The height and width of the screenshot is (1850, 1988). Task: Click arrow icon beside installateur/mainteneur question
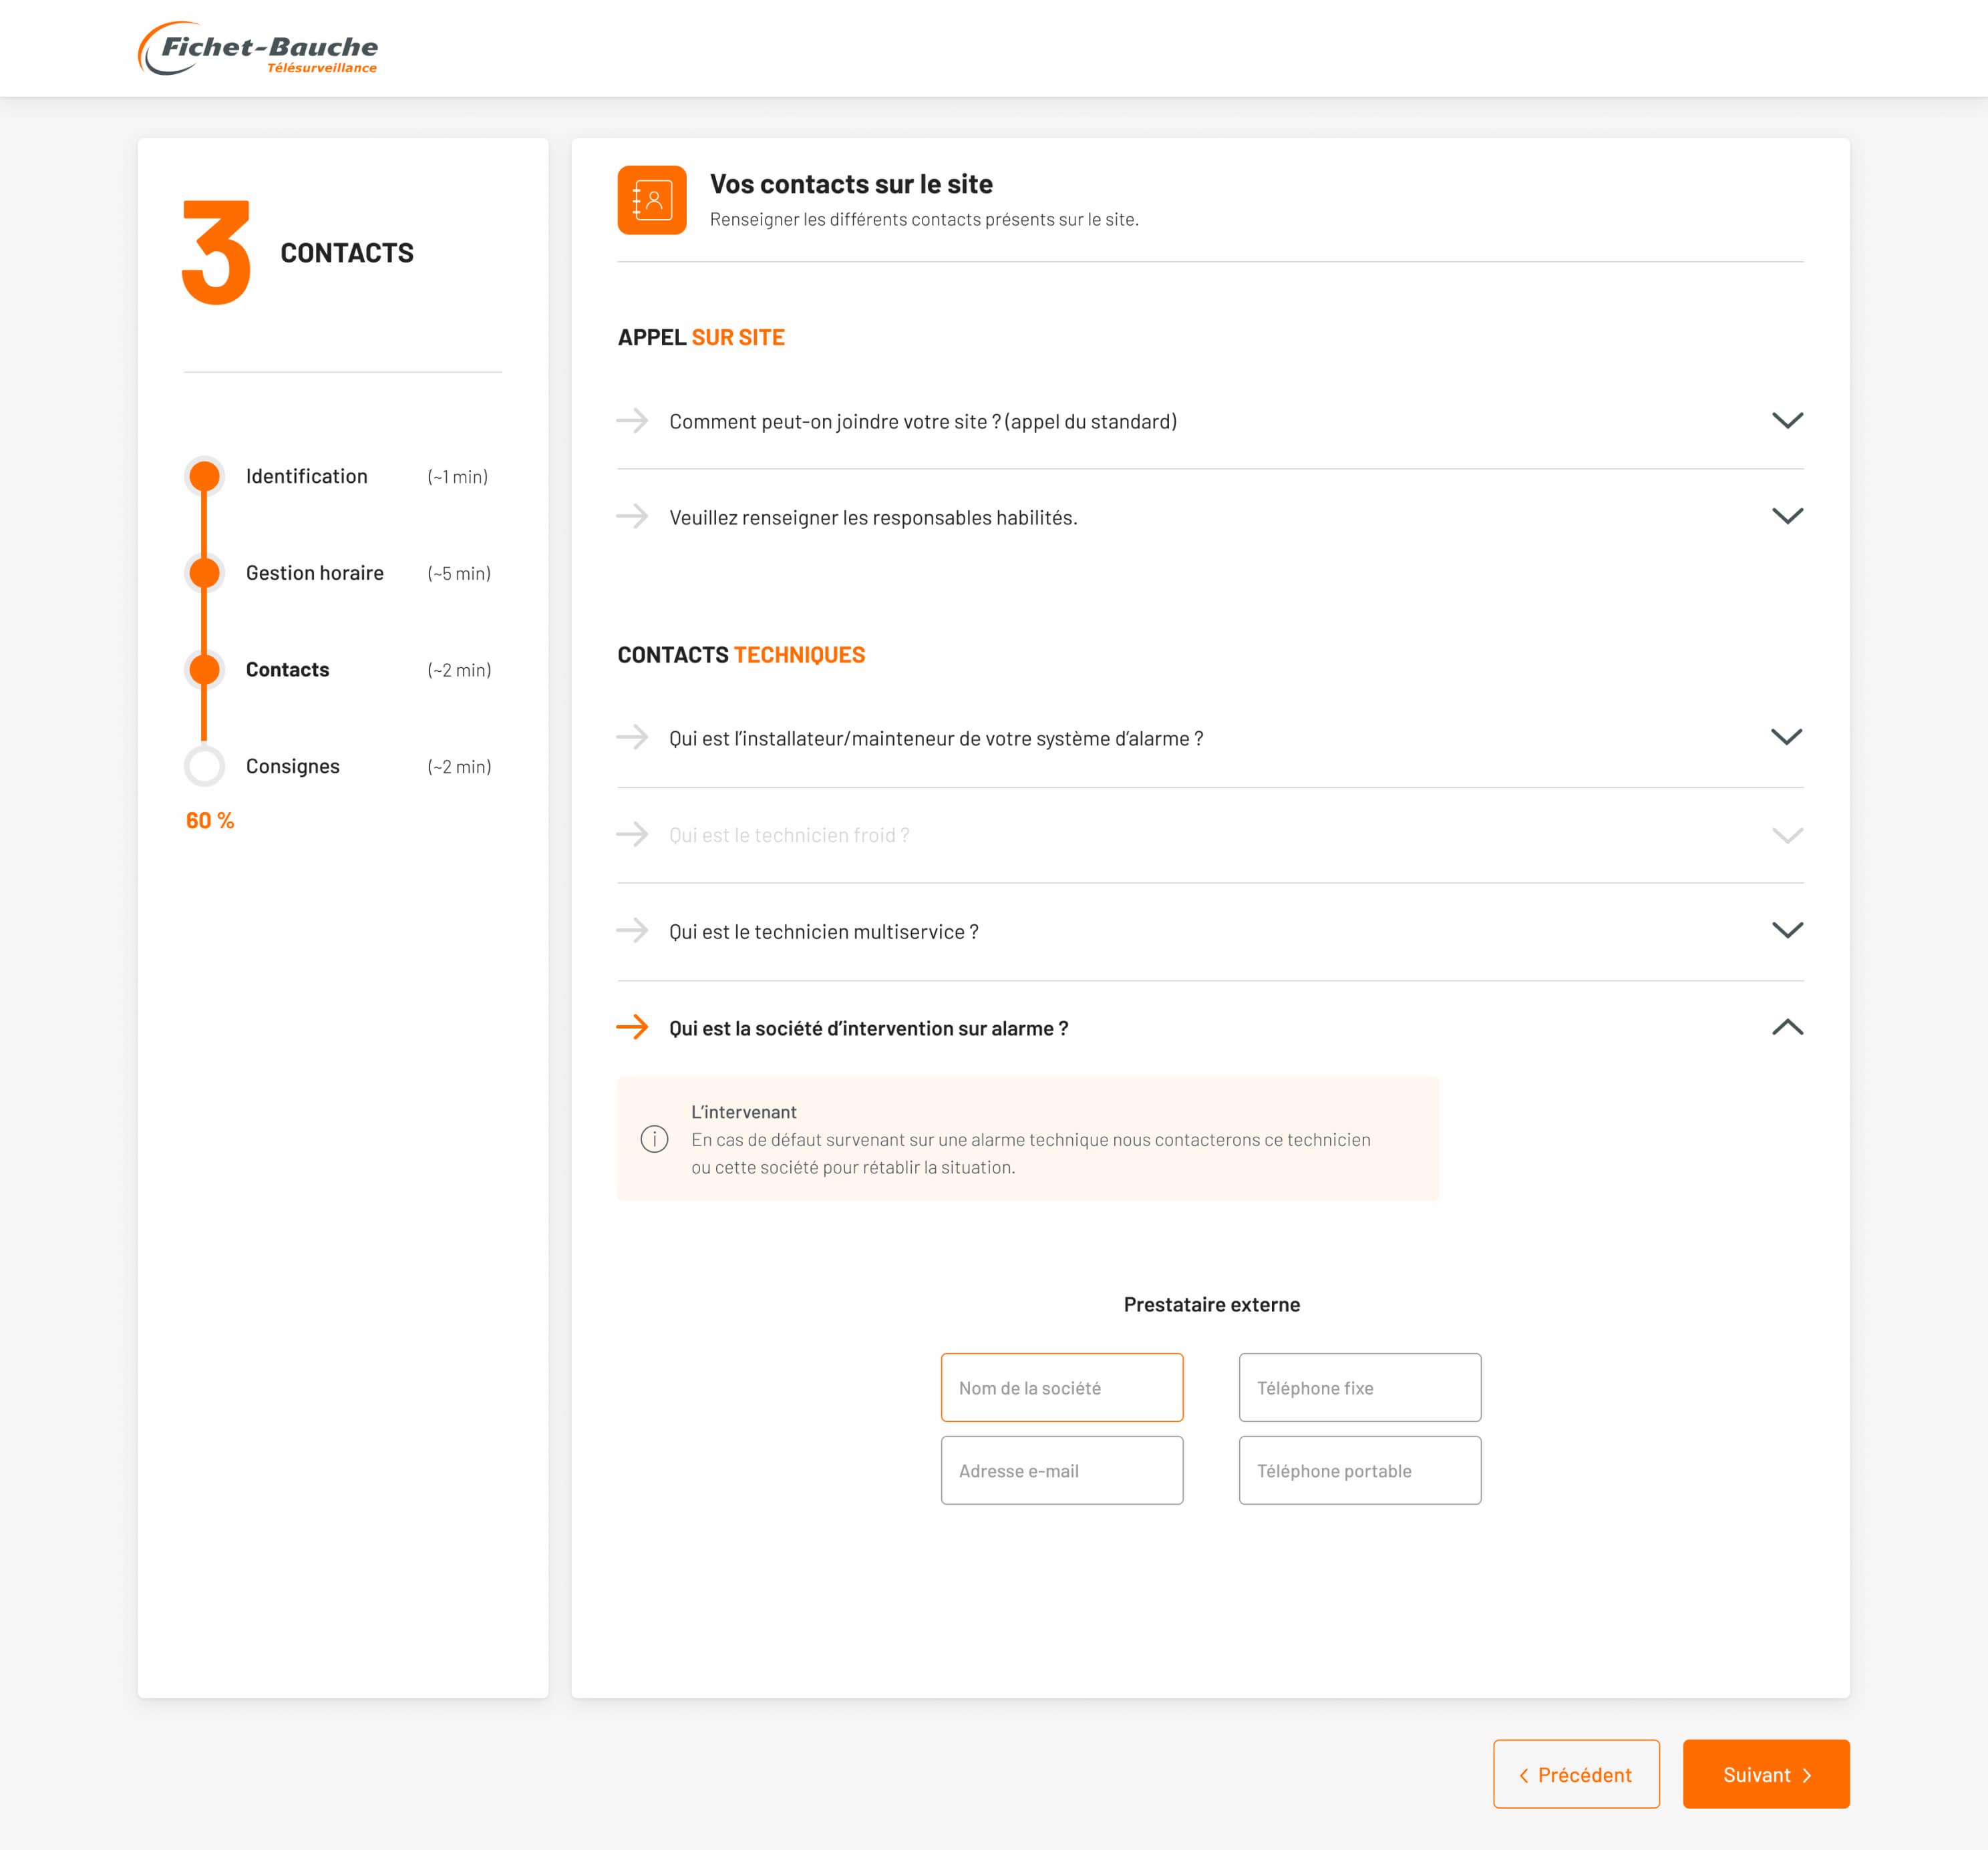[632, 738]
